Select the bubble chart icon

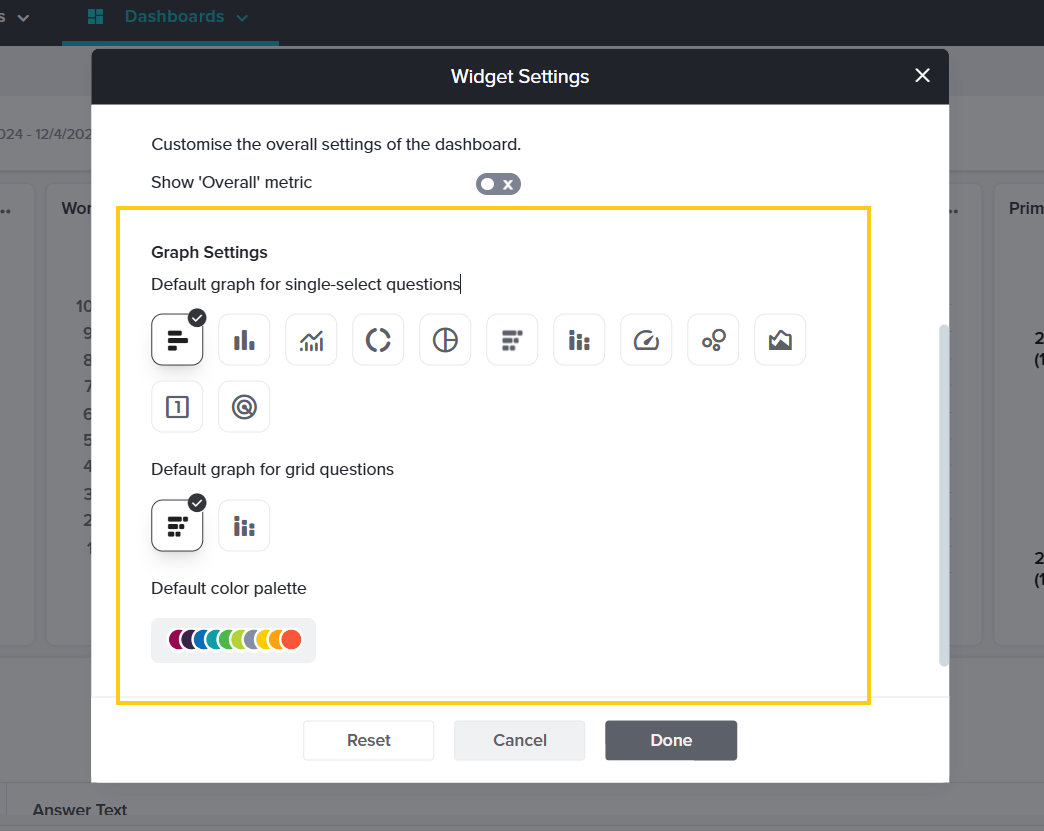tap(713, 340)
